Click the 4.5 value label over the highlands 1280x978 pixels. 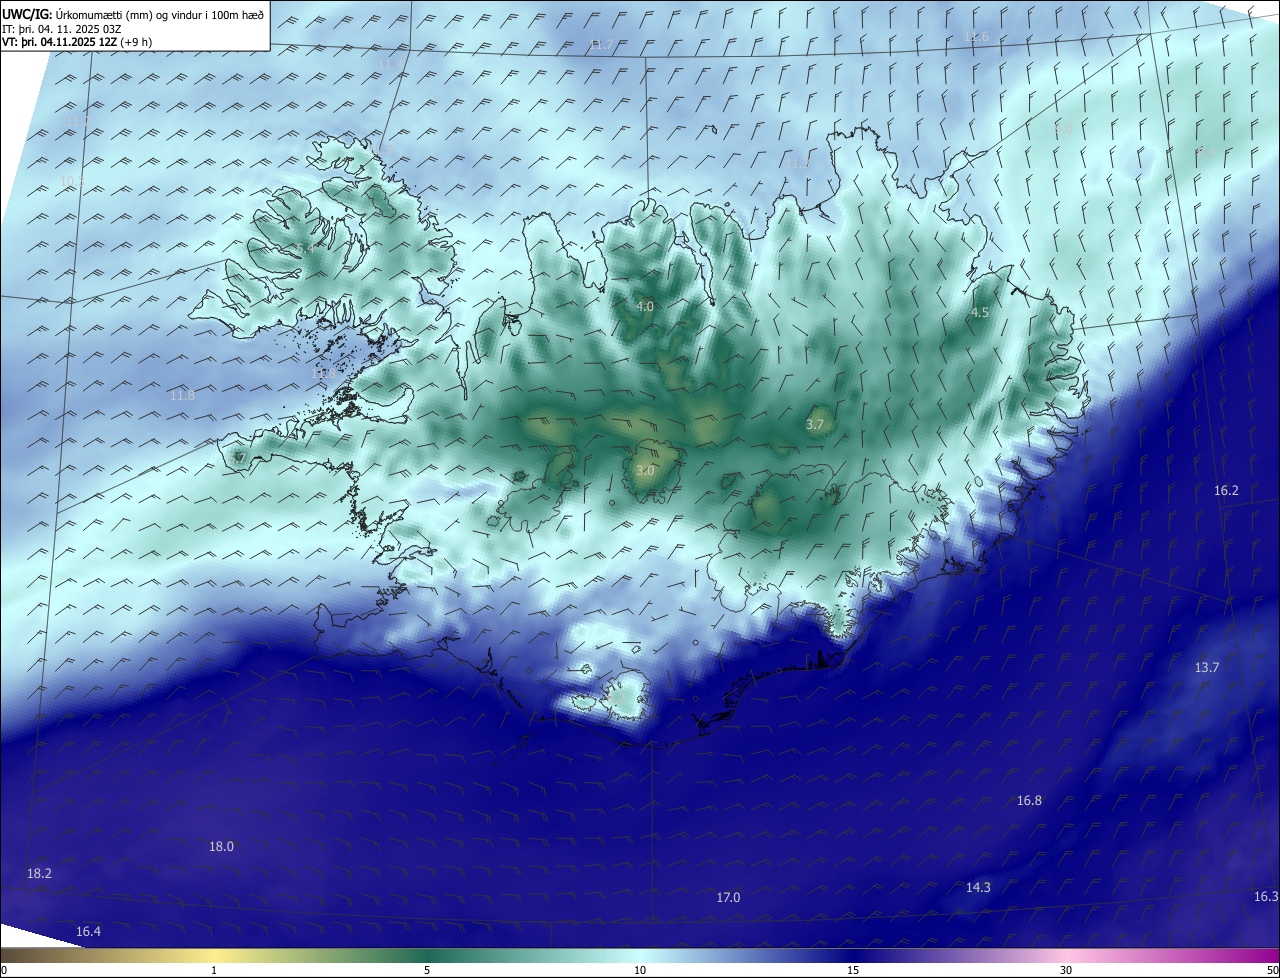[x=980, y=313]
